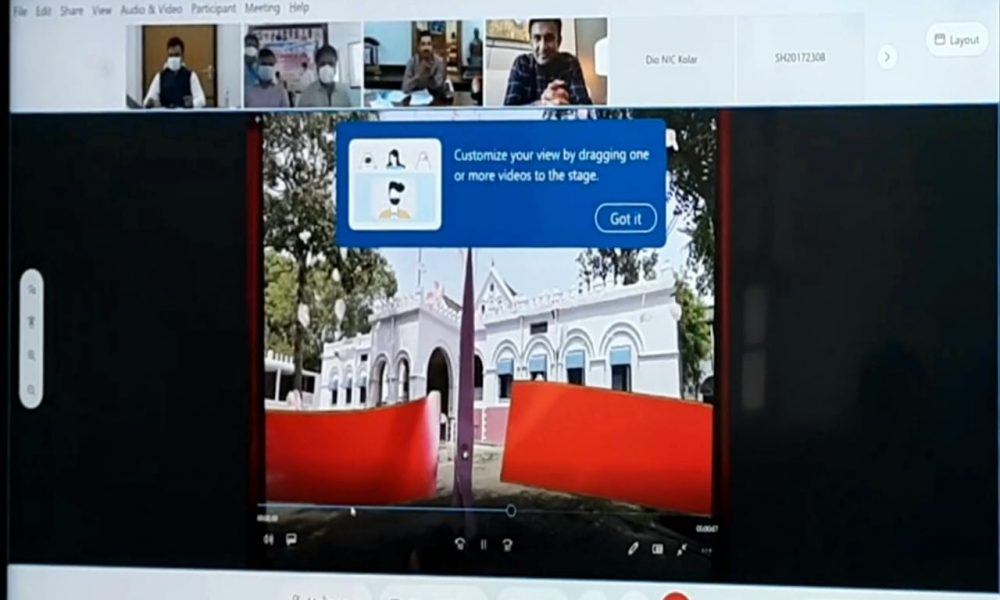Click the forward button right of pause
This screenshot has height=600, width=1000.
pyautogui.click(x=508, y=545)
